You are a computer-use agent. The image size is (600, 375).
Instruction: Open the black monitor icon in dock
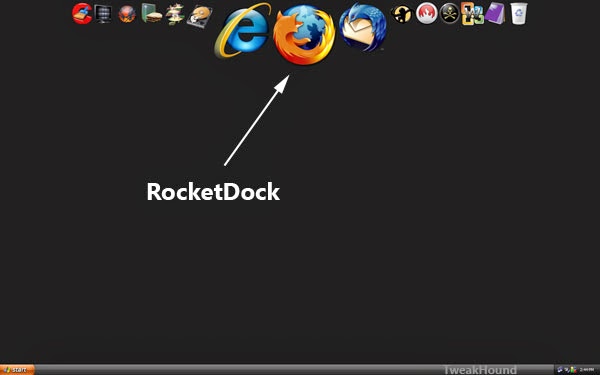(103, 14)
